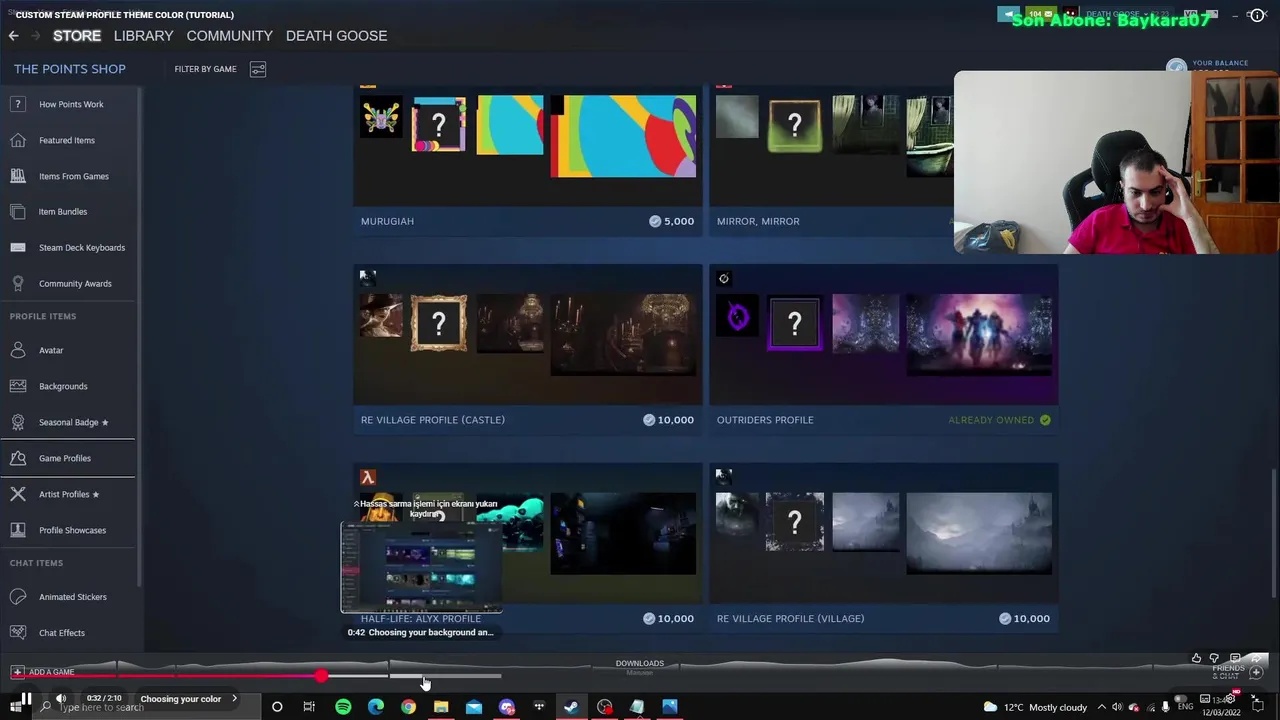Image resolution: width=1280 pixels, height=720 pixels.
Task: Click the ALREADY OWNED label
Action: pos(991,420)
